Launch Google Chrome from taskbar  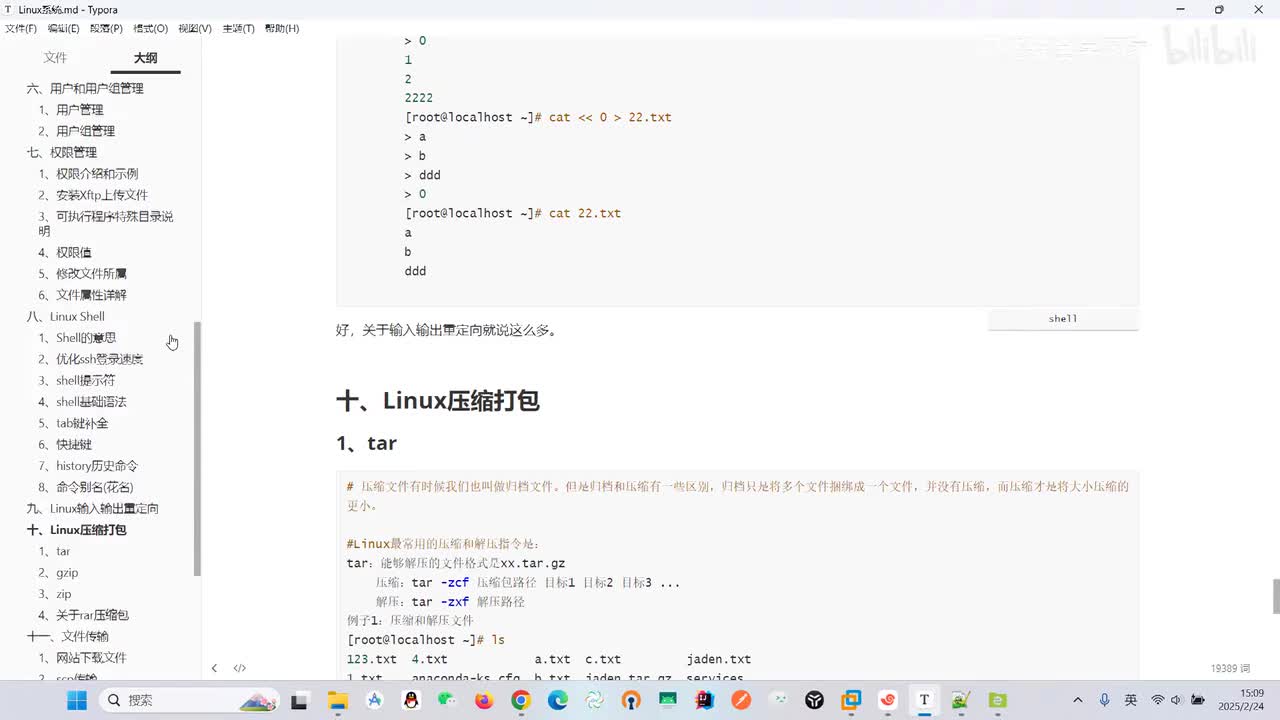click(x=520, y=700)
